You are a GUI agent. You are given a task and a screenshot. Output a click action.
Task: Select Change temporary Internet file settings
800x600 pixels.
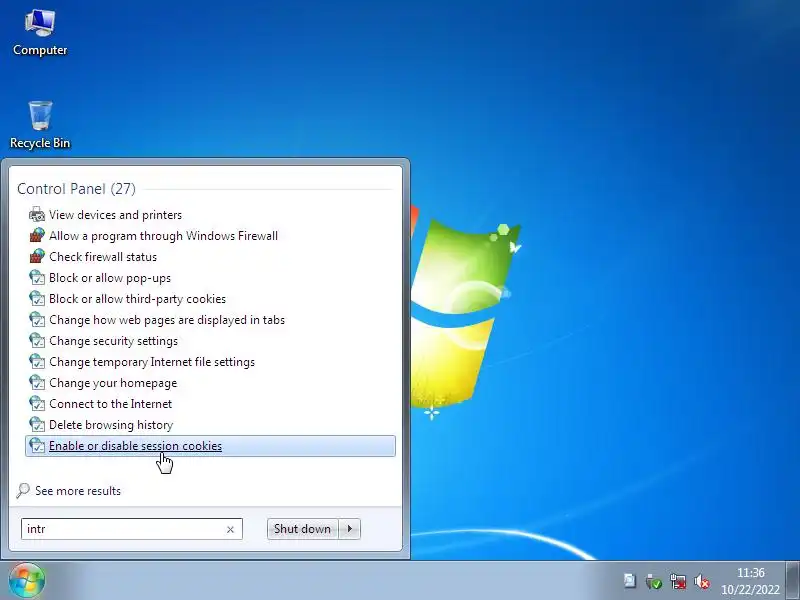point(152,362)
